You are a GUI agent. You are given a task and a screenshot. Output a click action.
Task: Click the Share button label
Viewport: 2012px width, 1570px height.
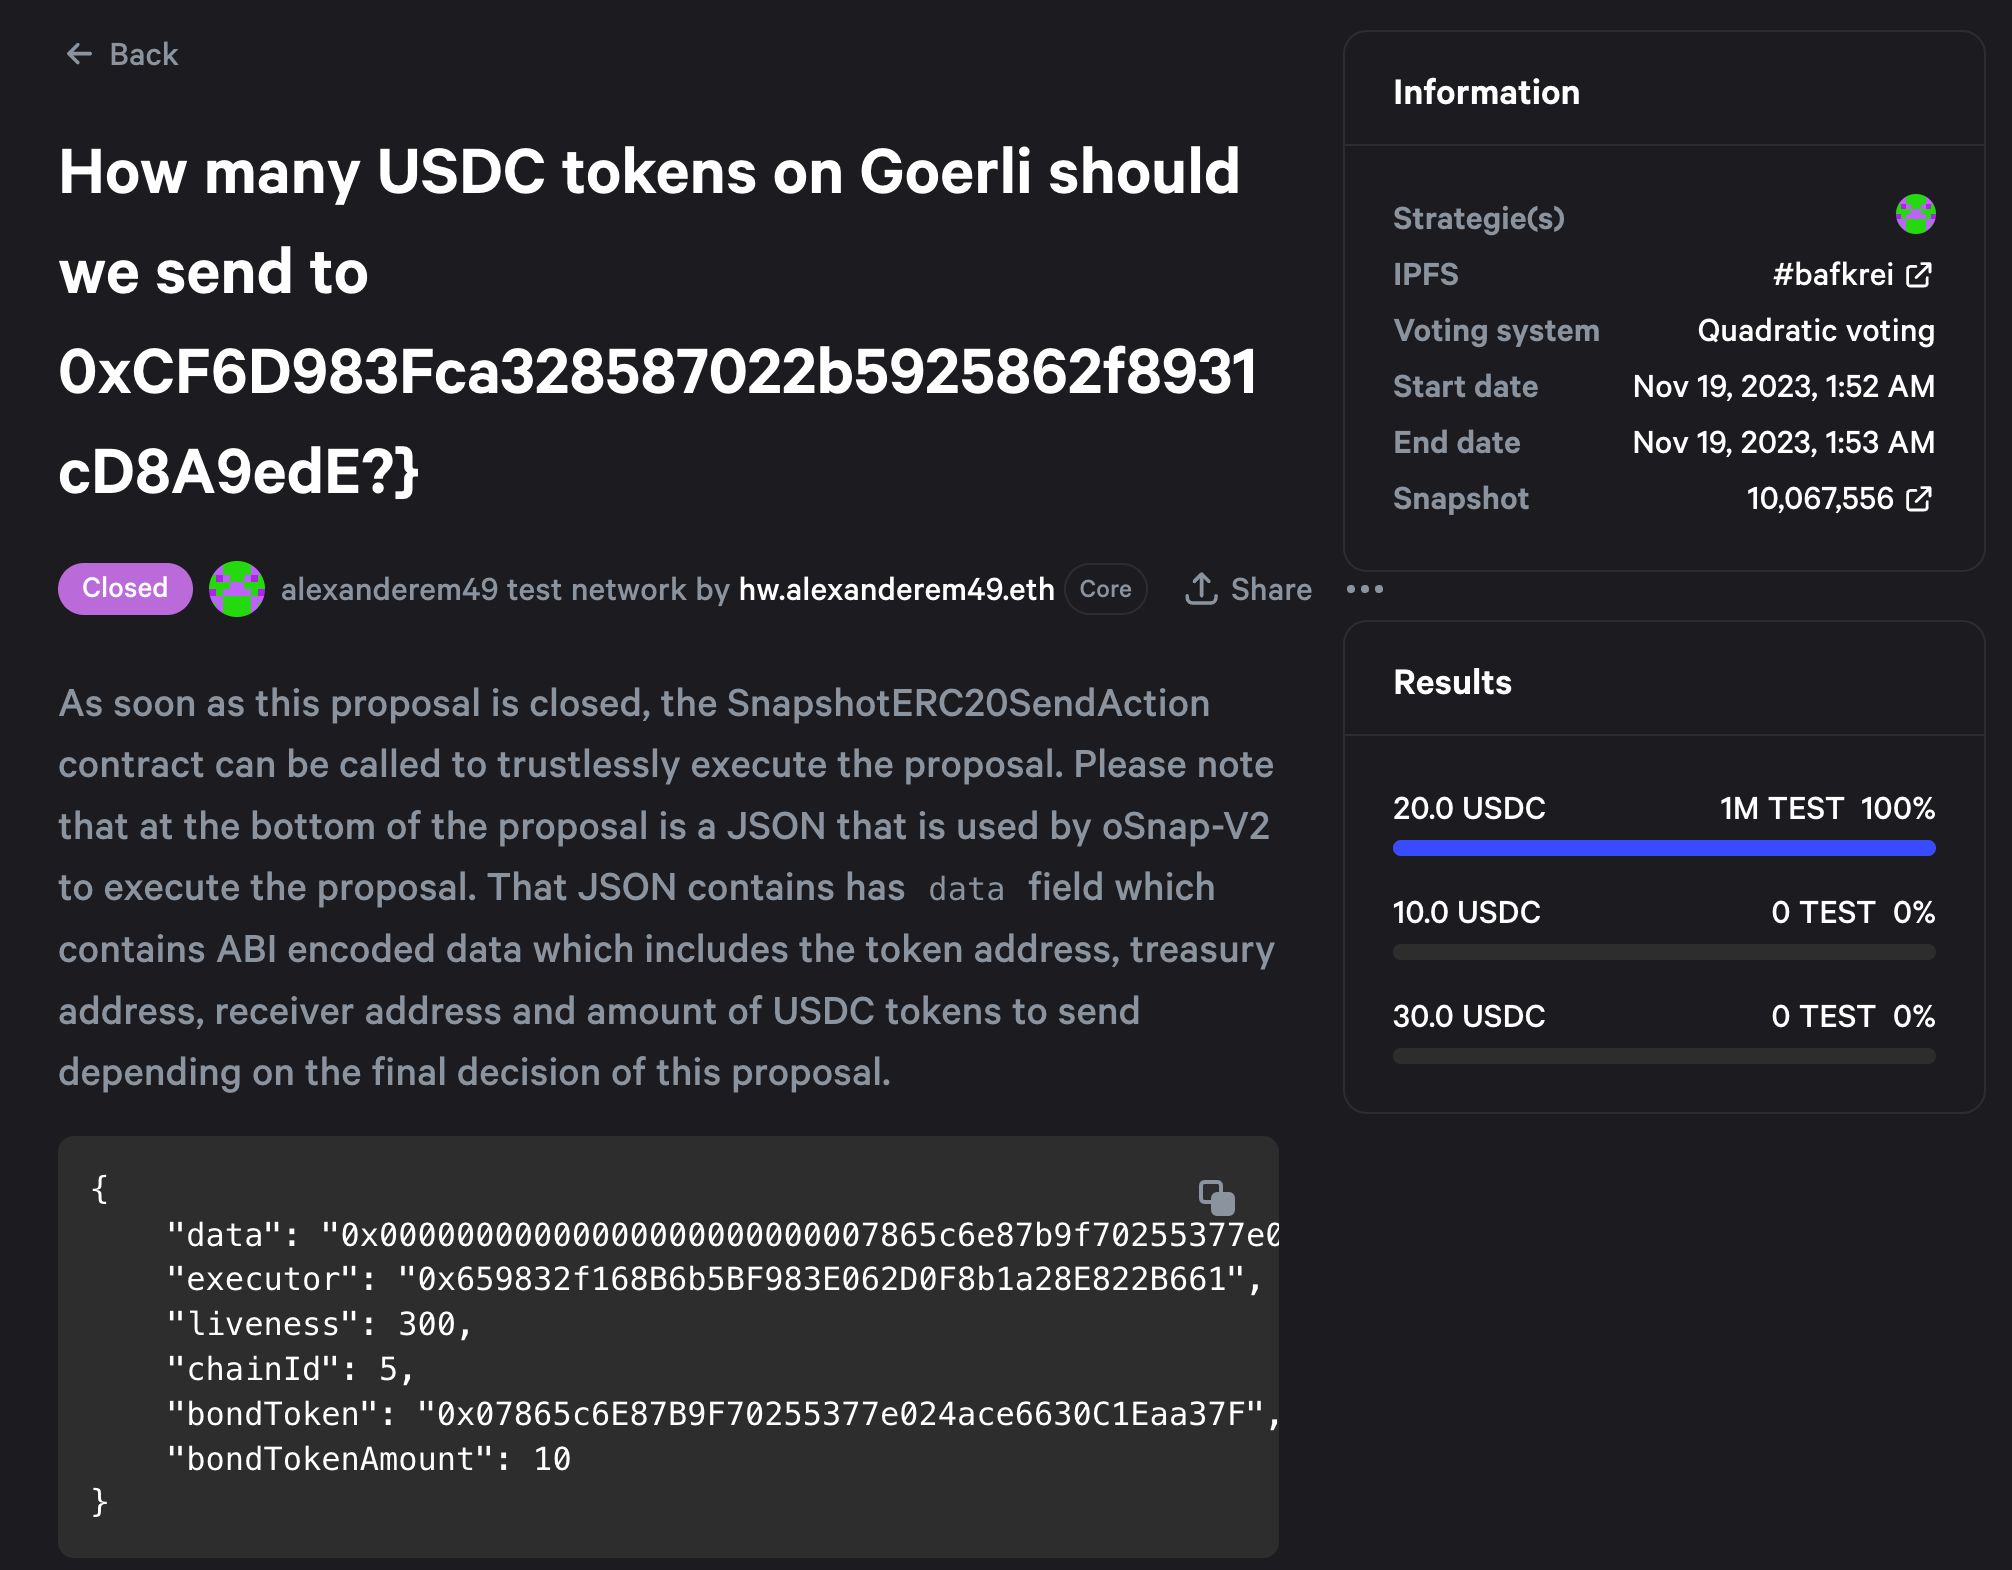1271,589
